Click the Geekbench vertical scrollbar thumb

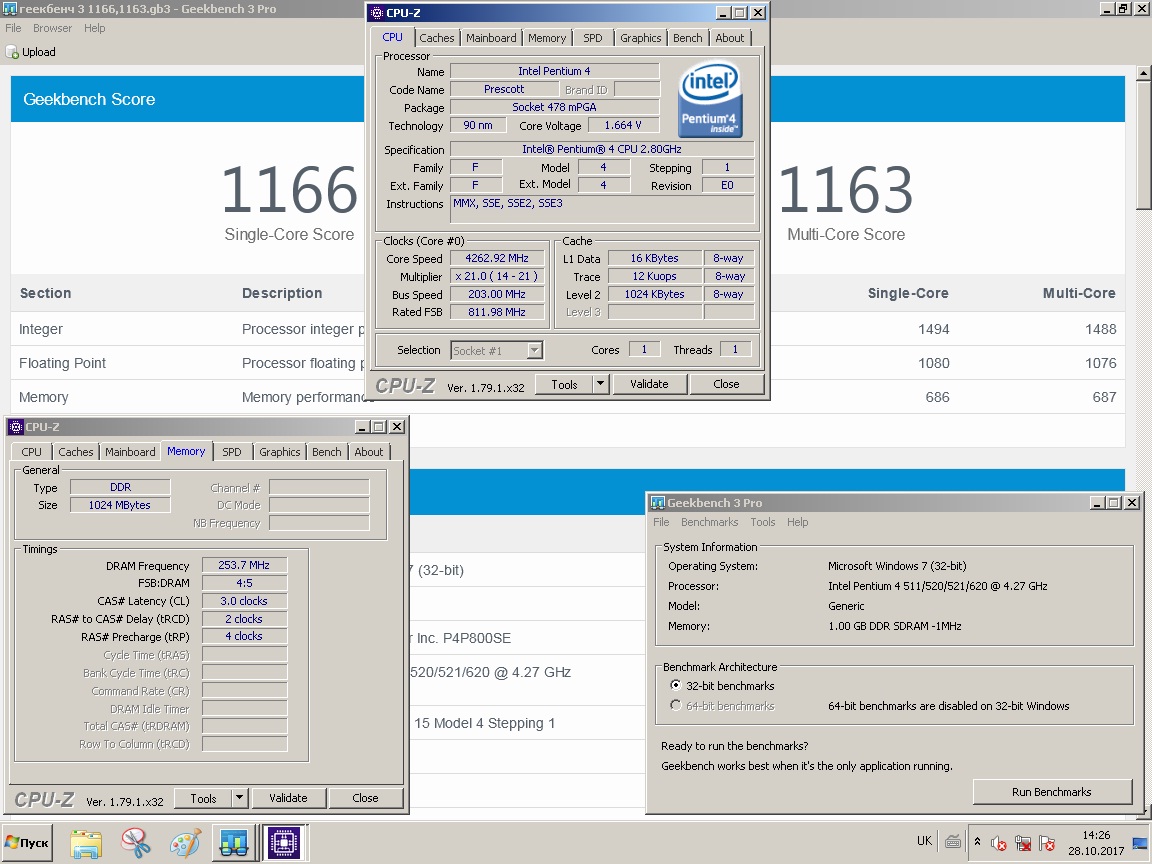(1143, 147)
